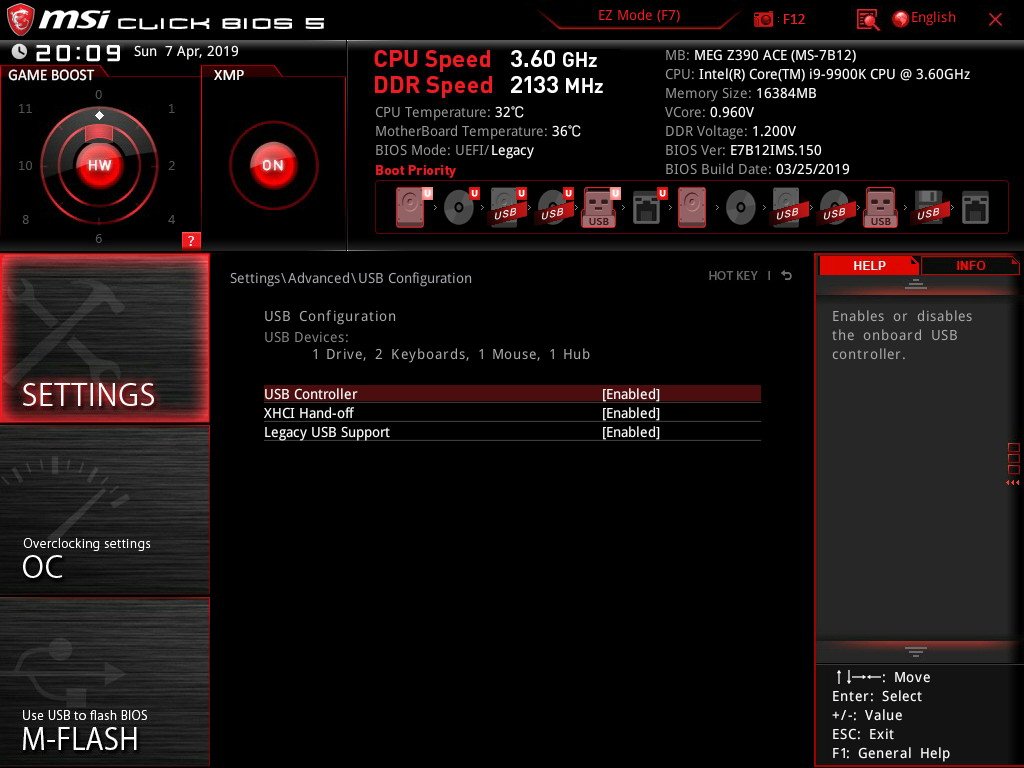Select the legacy CD/DVD boot icon
The height and width of the screenshot is (768, 1024).
(x=741, y=208)
